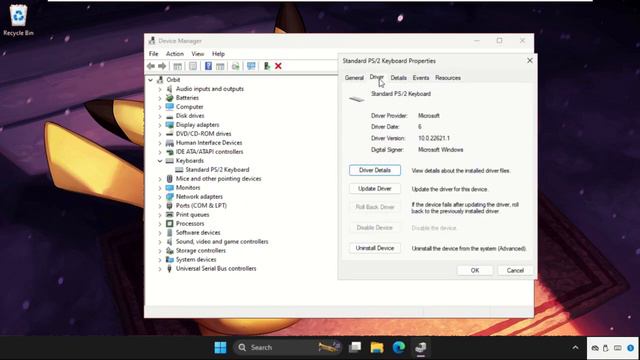Screen dimensions: 640x360
Task: Click the Print queues category icon
Action: click(x=170, y=215)
